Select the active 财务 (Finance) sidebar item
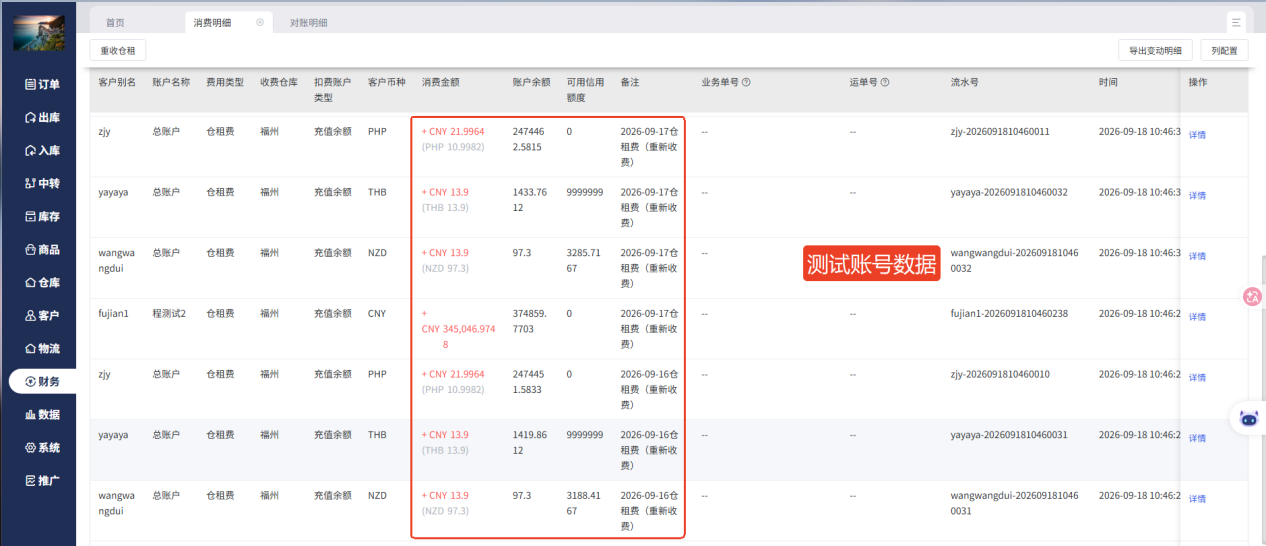The image size is (1266, 546). pyautogui.click(x=42, y=382)
